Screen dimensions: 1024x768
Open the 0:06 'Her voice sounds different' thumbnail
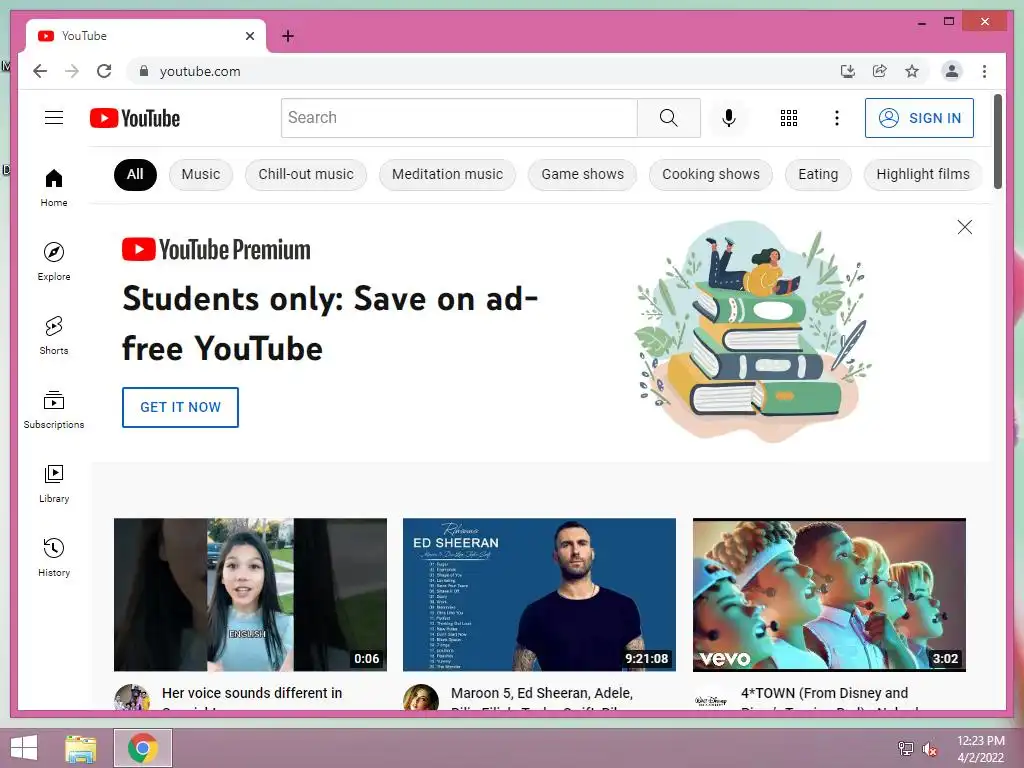[x=250, y=594]
